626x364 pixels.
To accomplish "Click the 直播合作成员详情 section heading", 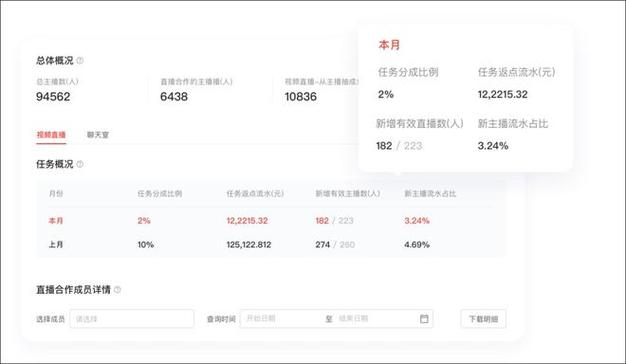I will [73, 290].
